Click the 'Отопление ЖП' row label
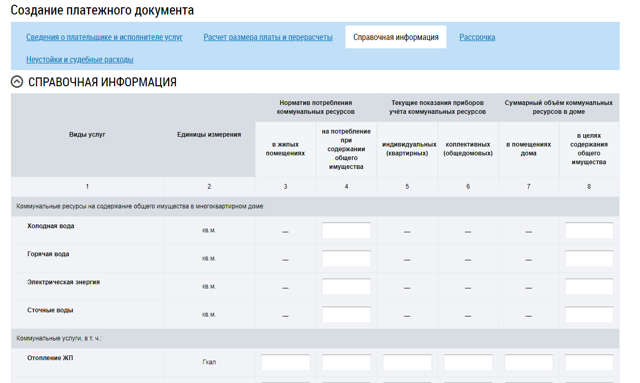 [x=50, y=358]
